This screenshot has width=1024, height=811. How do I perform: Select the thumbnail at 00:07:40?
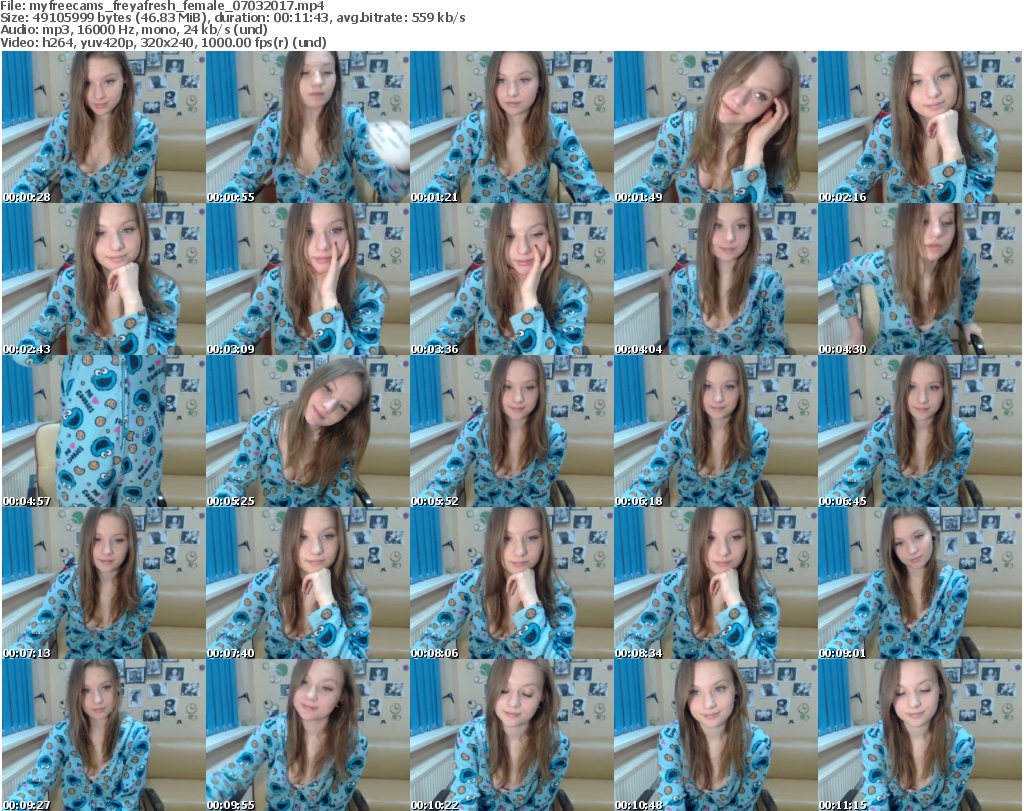[x=308, y=583]
